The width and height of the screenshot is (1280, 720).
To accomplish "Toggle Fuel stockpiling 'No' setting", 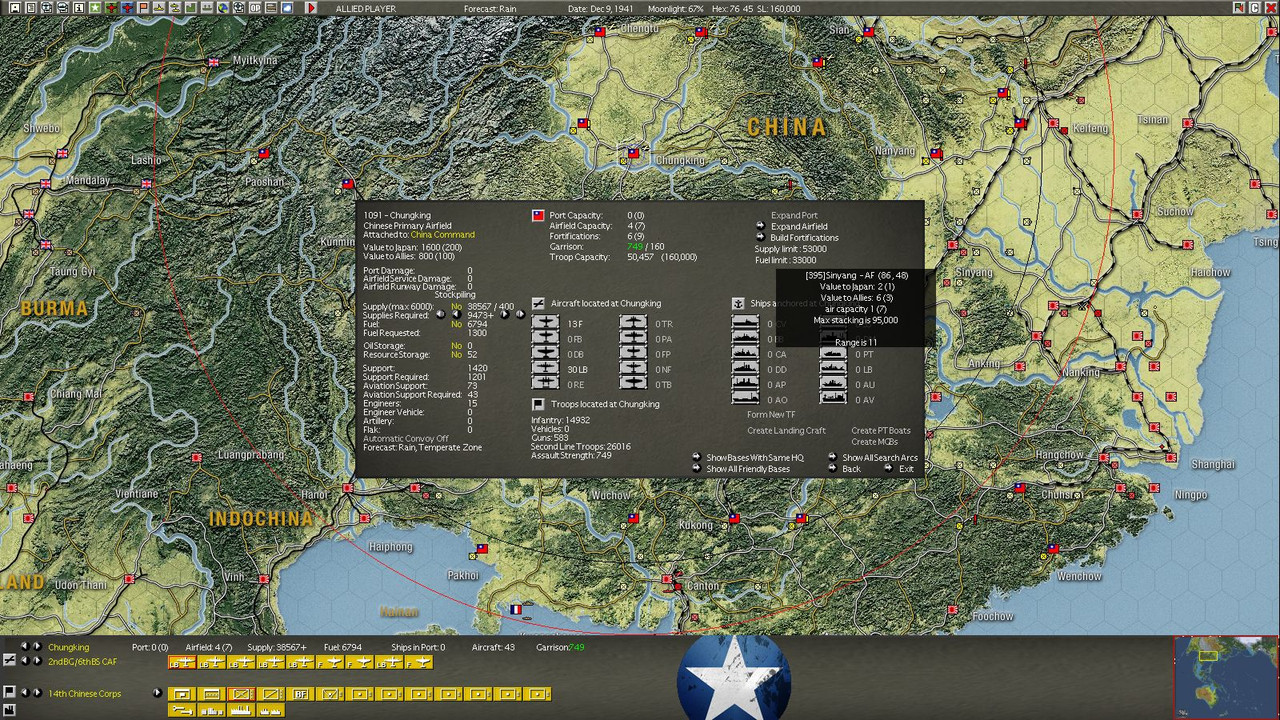I will click(456, 324).
